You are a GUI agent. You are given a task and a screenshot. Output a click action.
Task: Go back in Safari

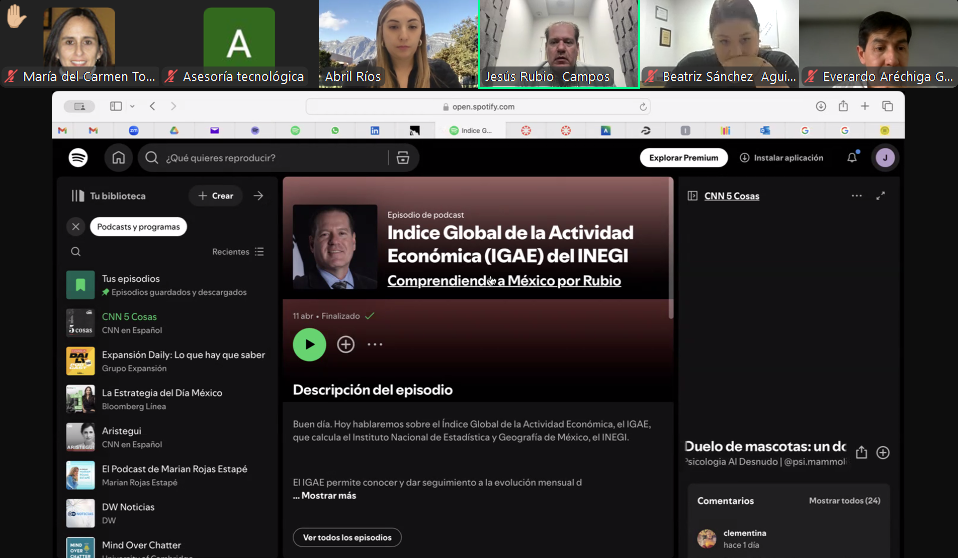coord(152,106)
